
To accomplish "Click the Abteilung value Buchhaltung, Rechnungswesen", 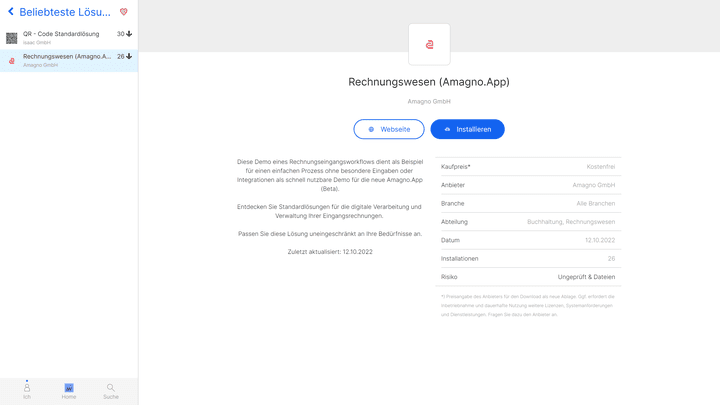I will pyautogui.click(x=571, y=222).
